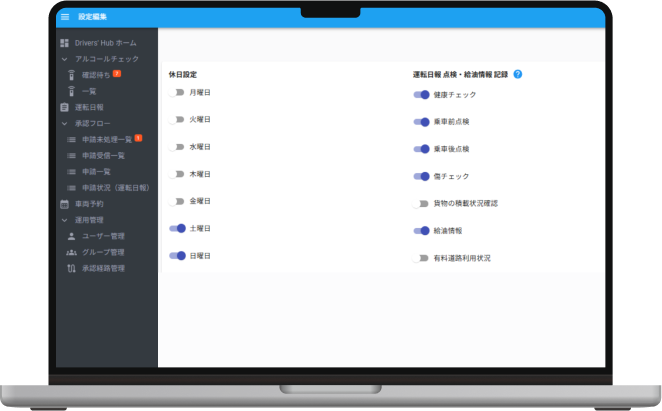Image resolution: width=662 pixels, height=411 pixels.
Task: Turn off the 給油情報 switch
Action: pyautogui.click(x=421, y=231)
